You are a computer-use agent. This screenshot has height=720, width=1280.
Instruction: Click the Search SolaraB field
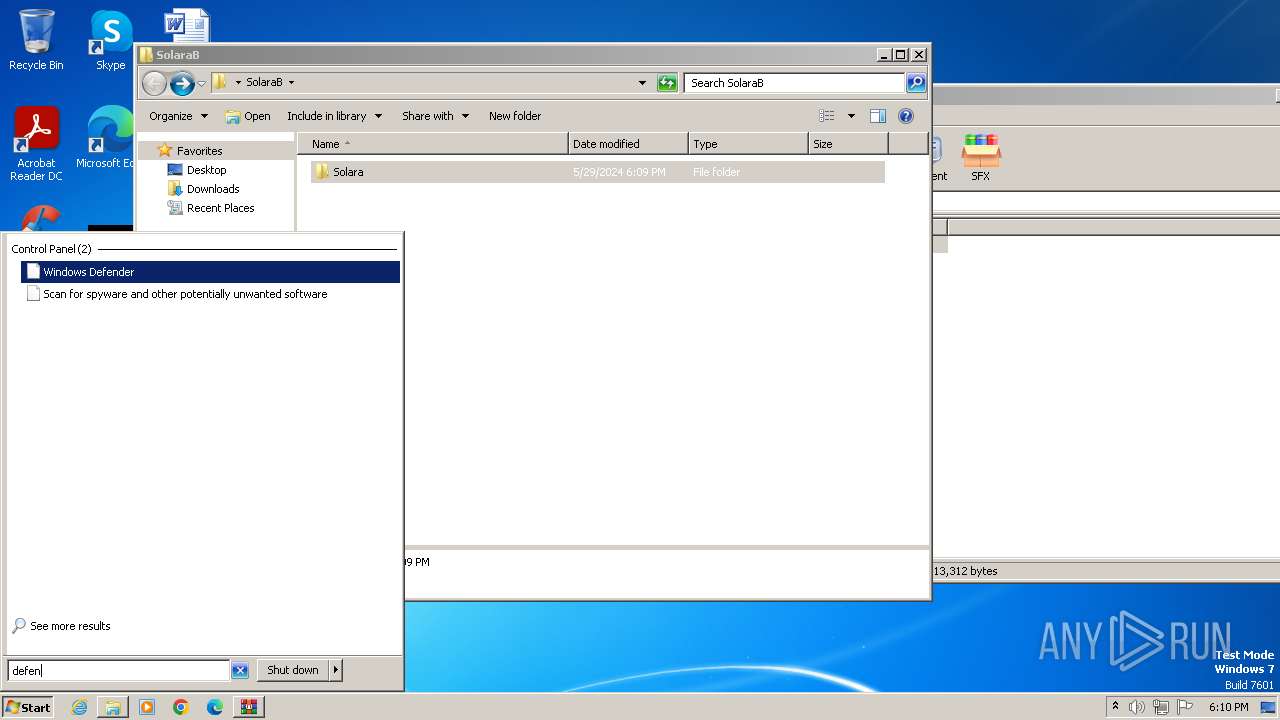tap(795, 83)
